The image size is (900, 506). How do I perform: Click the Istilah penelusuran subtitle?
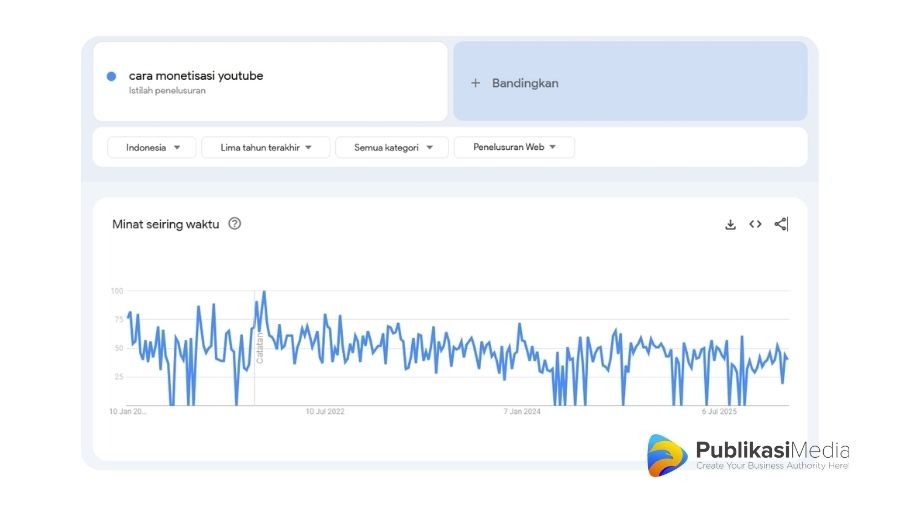tap(167, 91)
